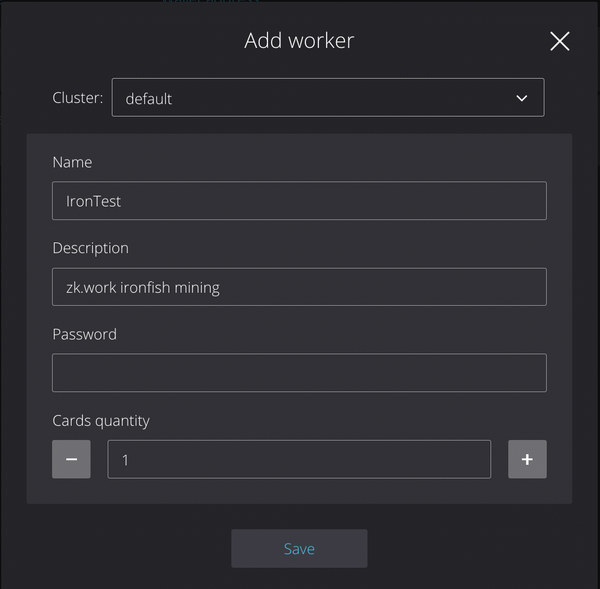Click the Cluster dropdown chevron arrow

(521, 98)
